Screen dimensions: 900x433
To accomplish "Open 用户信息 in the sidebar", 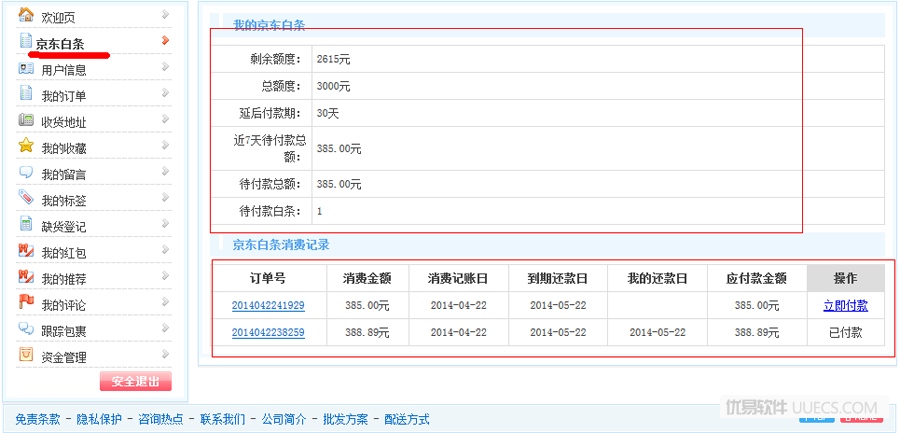I will [64, 71].
